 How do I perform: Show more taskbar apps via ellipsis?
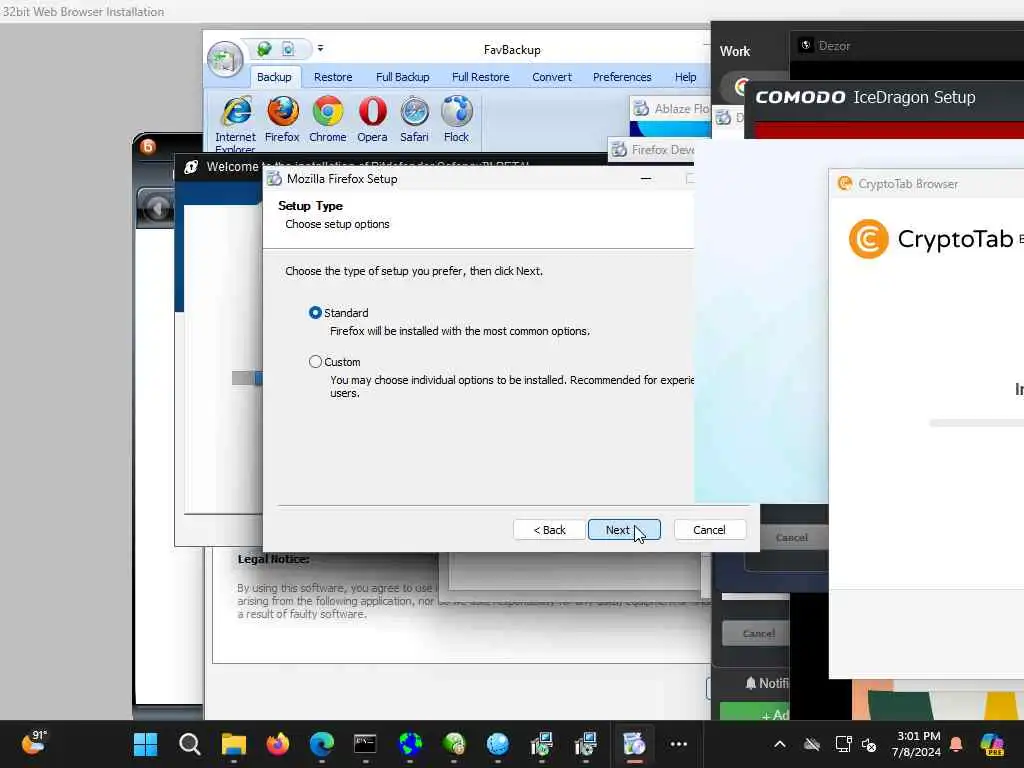pyautogui.click(x=679, y=744)
